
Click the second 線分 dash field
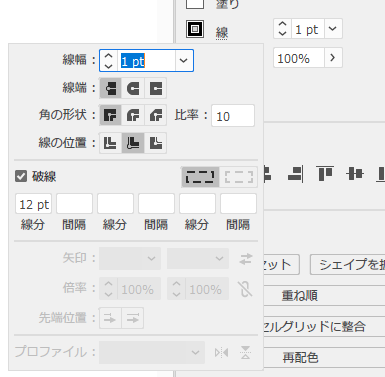tap(115, 204)
